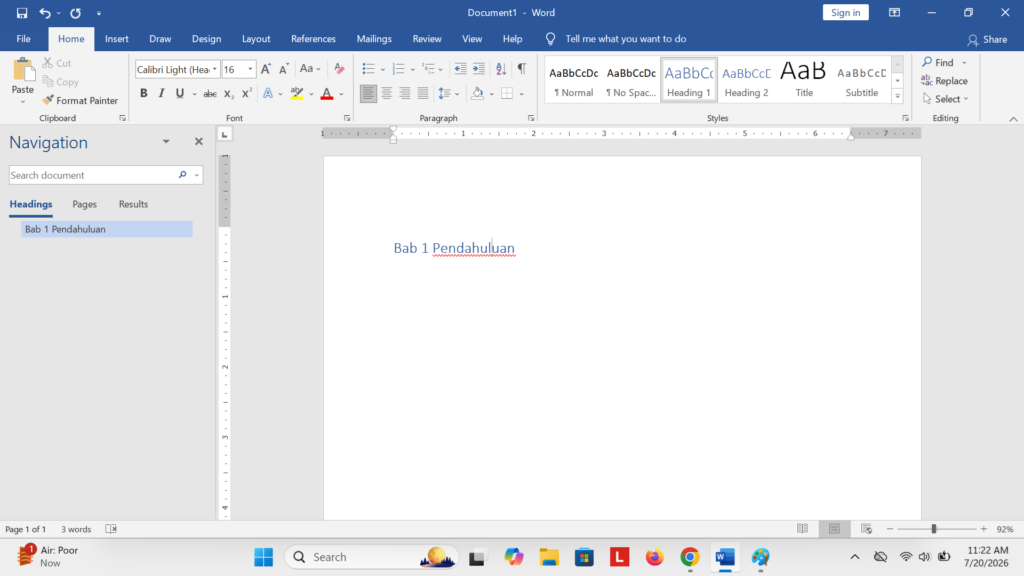The height and width of the screenshot is (576, 1024).
Task: Apply shading to paragraph
Action: tap(477, 94)
